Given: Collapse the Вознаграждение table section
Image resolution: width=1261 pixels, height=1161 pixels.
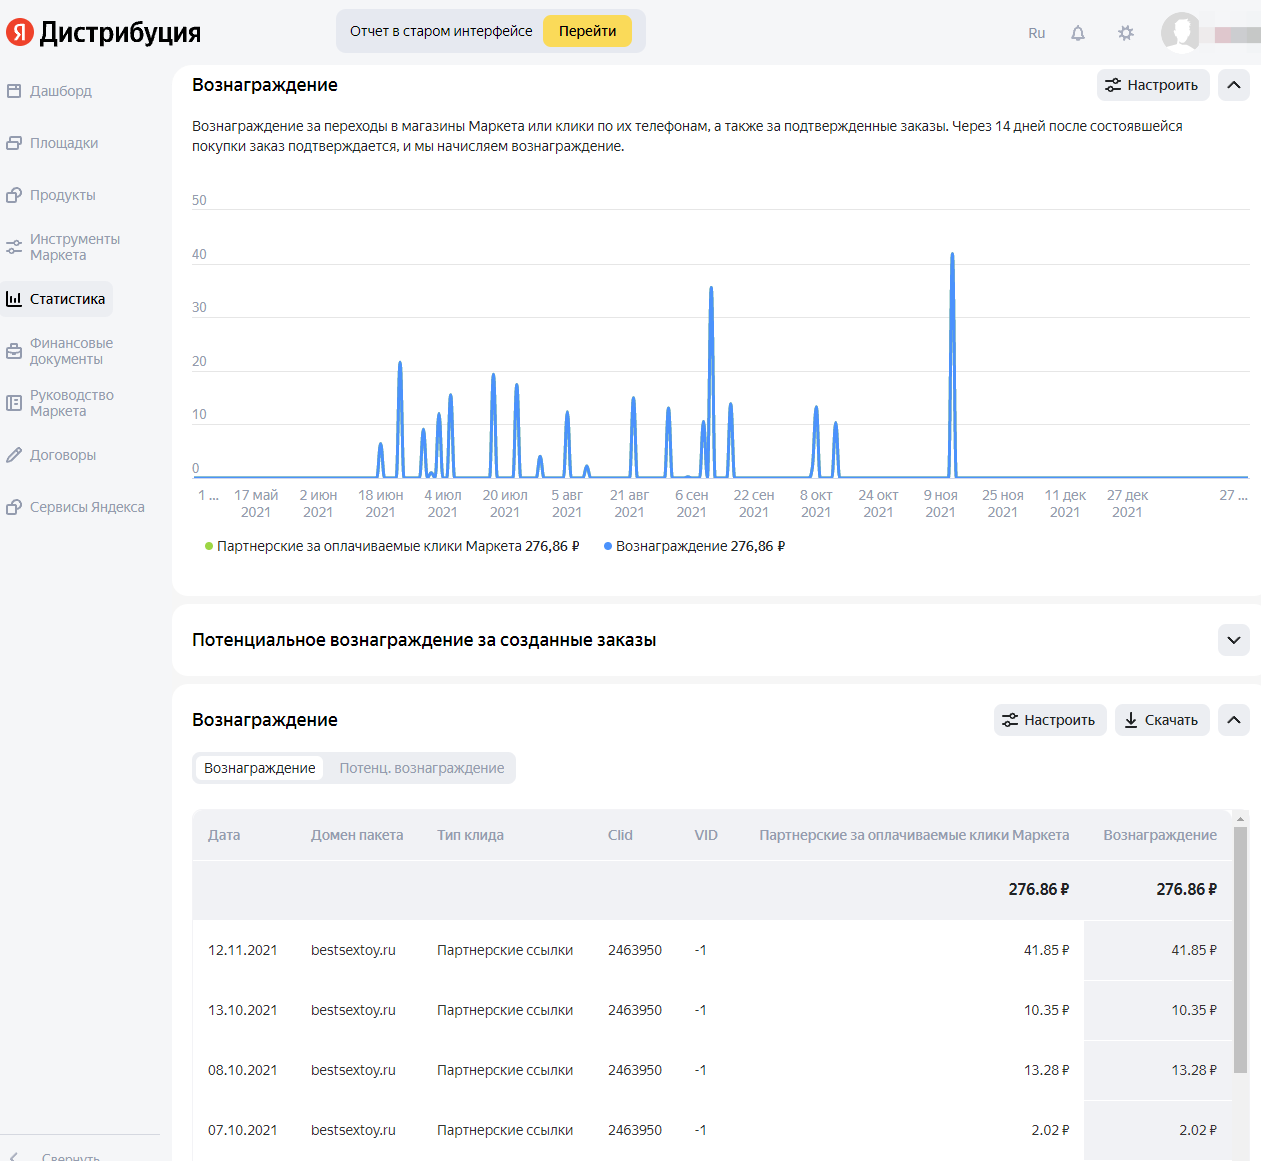Looking at the screenshot, I should [1234, 720].
